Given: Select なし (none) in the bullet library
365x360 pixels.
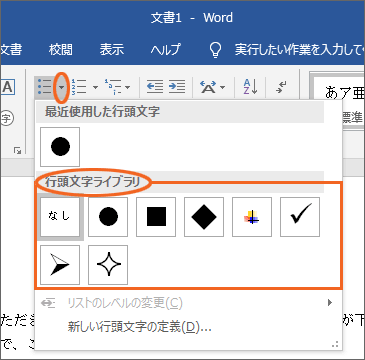Looking at the screenshot, I should tap(60, 217).
